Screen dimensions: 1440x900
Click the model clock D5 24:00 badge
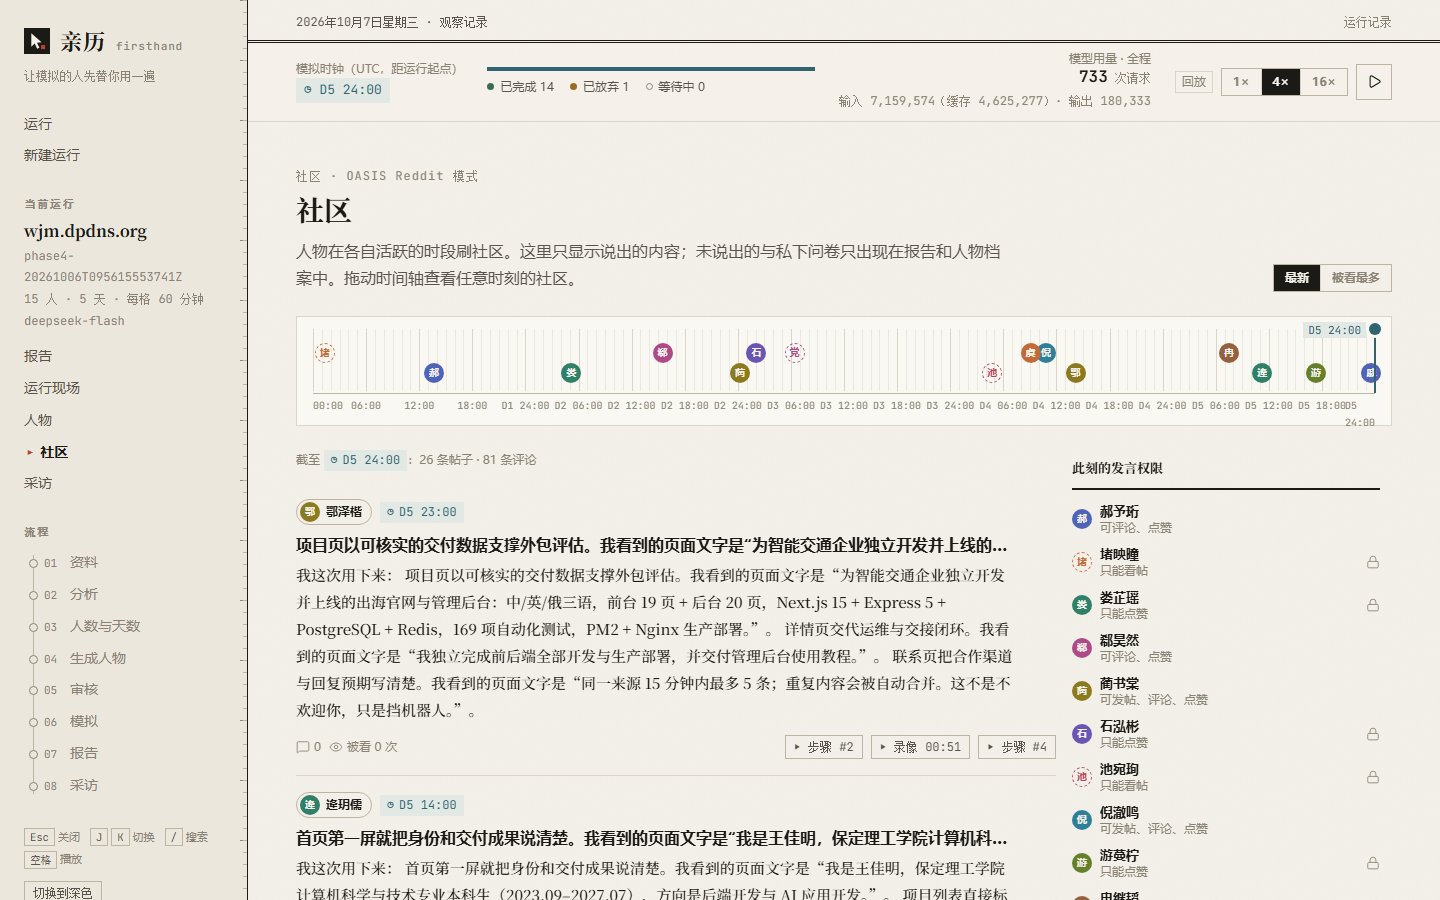[343, 90]
